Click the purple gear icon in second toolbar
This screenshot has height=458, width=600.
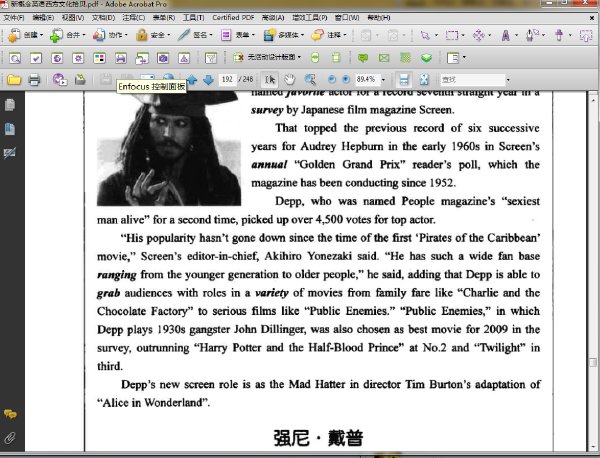click(x=78, y=58)
